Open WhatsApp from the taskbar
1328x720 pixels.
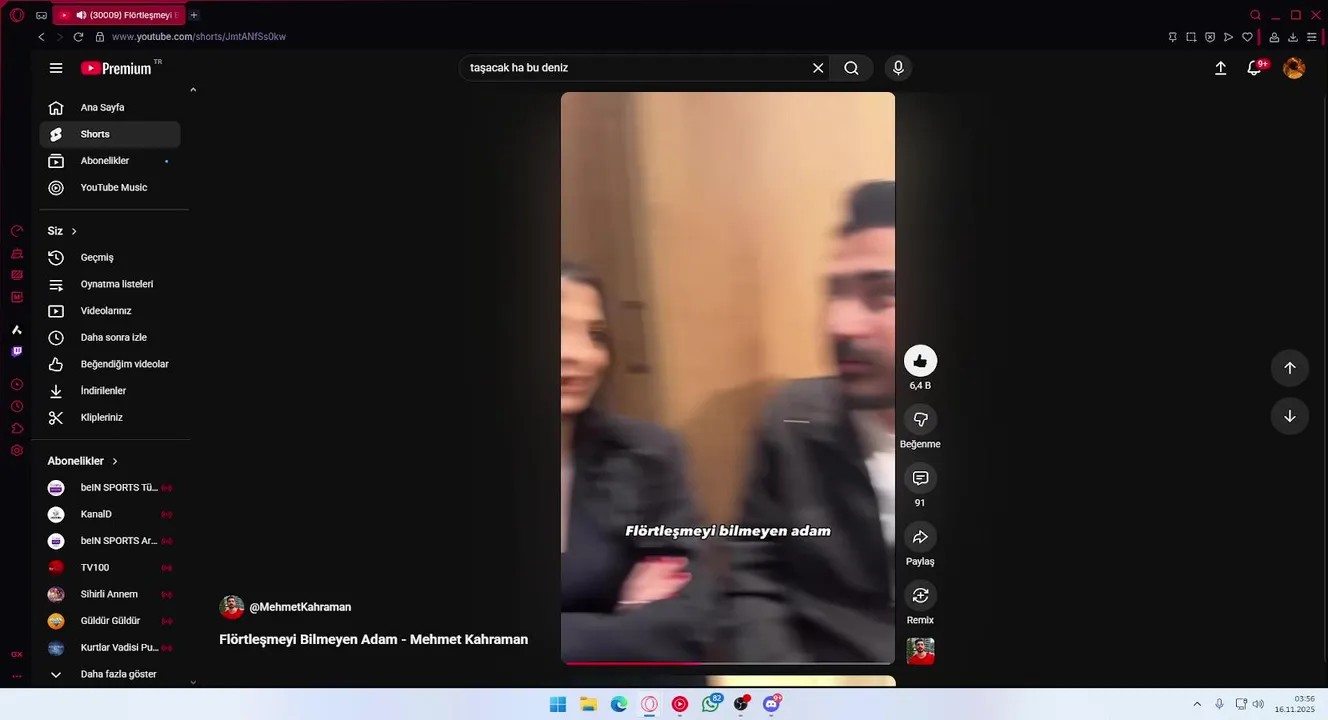[710, 704]
